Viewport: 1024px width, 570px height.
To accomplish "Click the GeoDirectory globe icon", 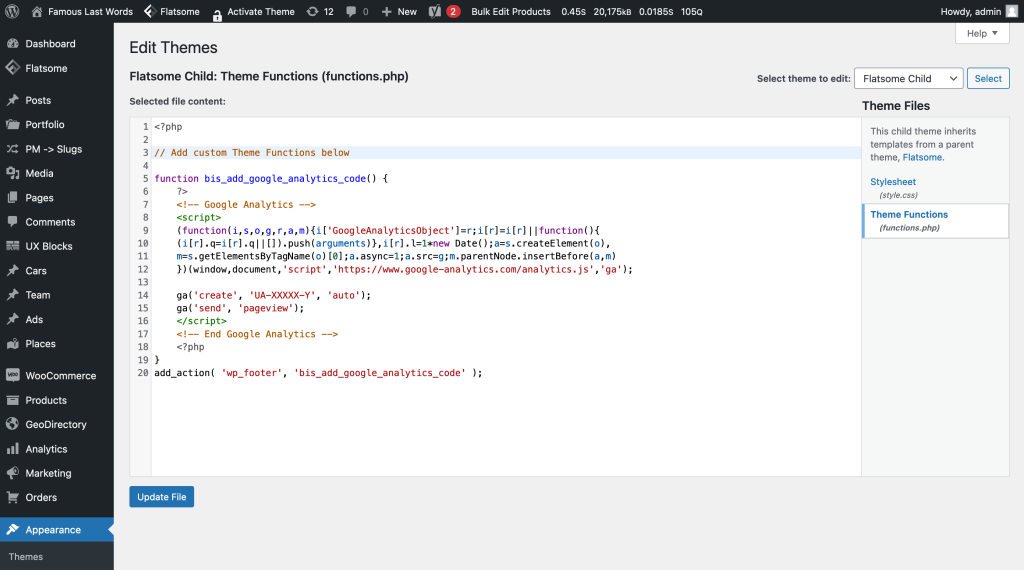I will [12, 424].
